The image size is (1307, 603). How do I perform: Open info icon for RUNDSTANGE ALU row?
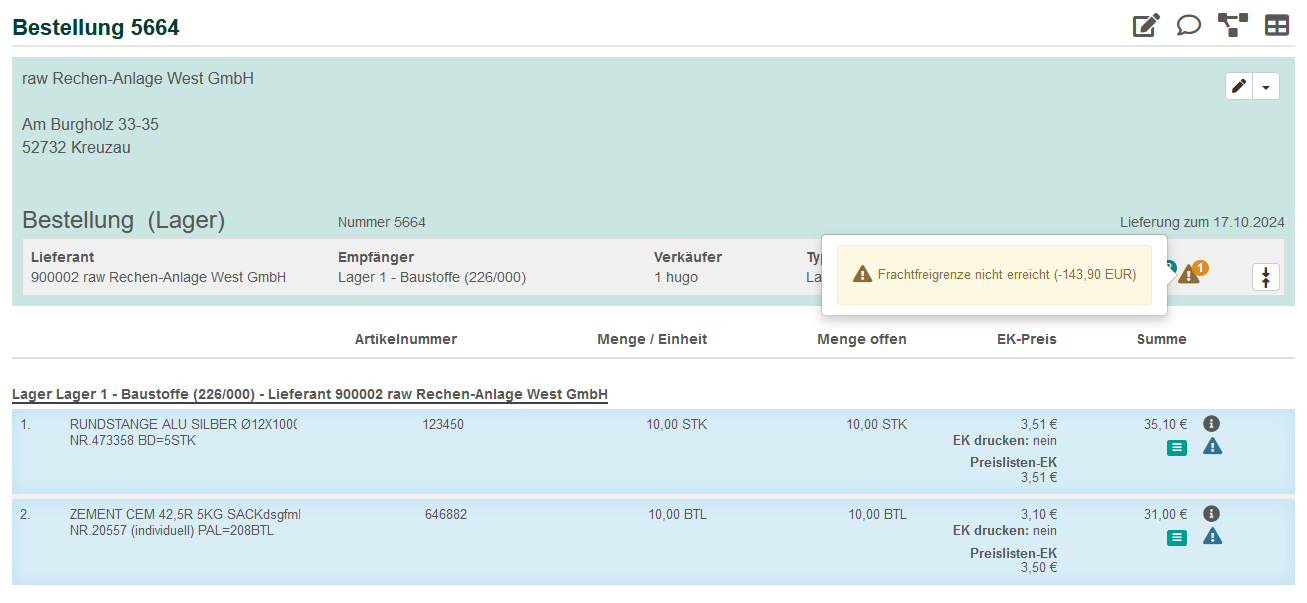pos(1211,424)
